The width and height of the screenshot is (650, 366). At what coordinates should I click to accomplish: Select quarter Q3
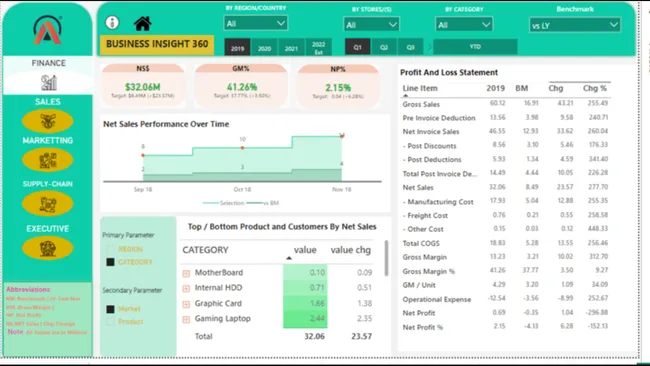click(x=410, y=47)
